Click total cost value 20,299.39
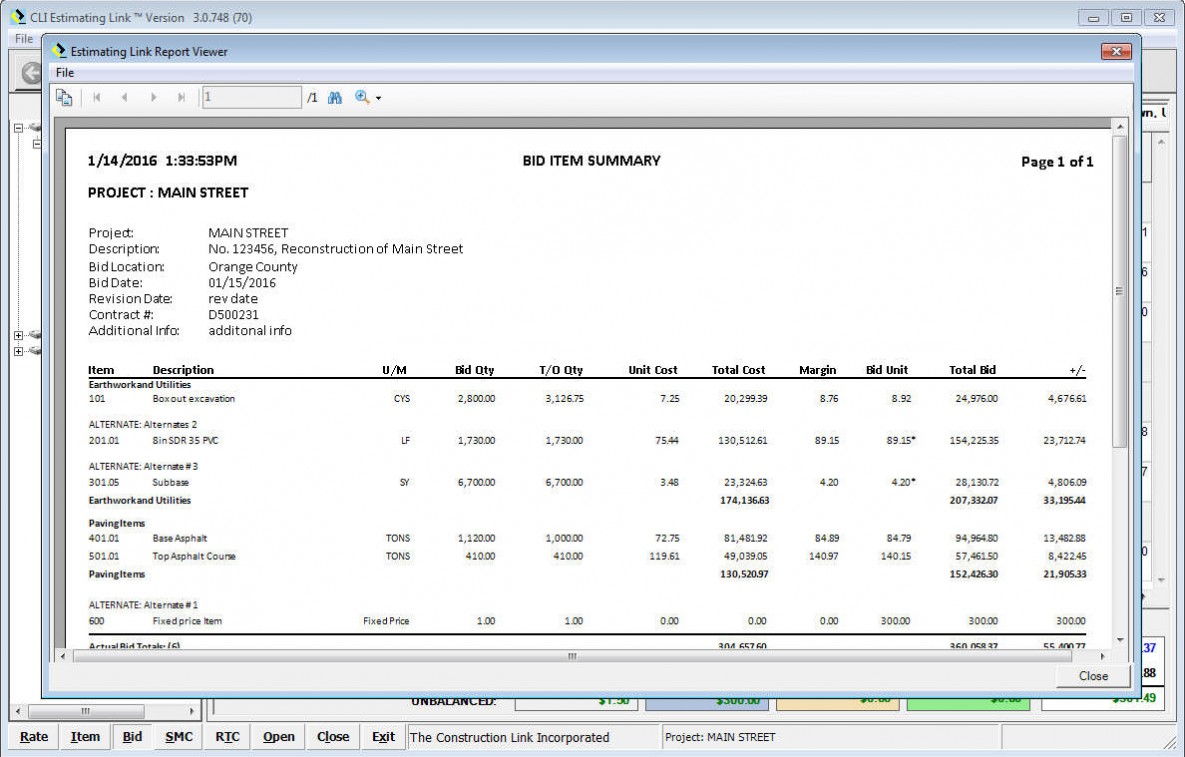Screen dimensions: 1185x757 [745, 398]
